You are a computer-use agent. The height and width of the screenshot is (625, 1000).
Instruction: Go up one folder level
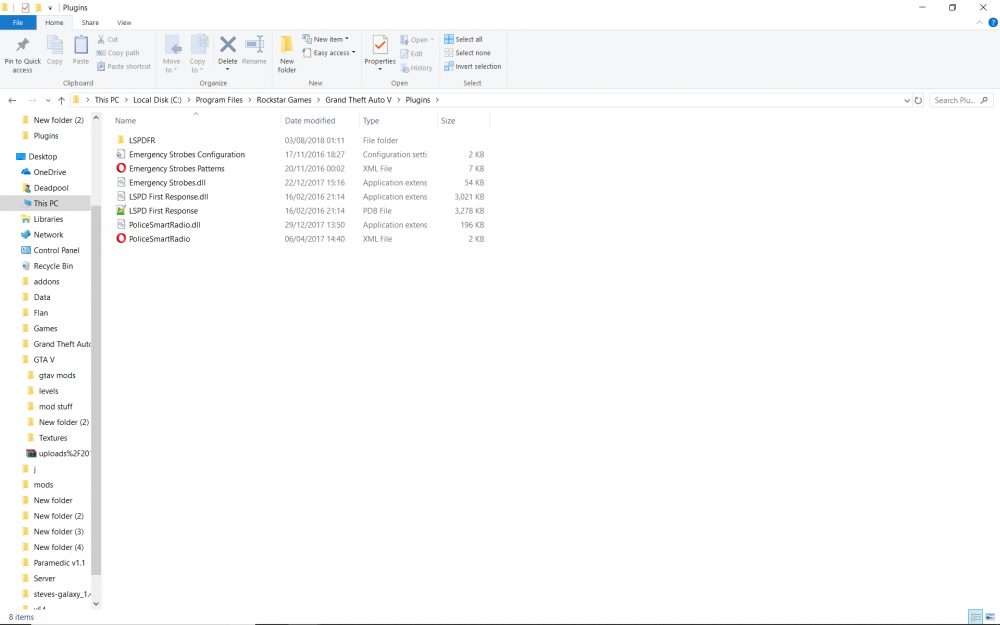pos(61,100)
